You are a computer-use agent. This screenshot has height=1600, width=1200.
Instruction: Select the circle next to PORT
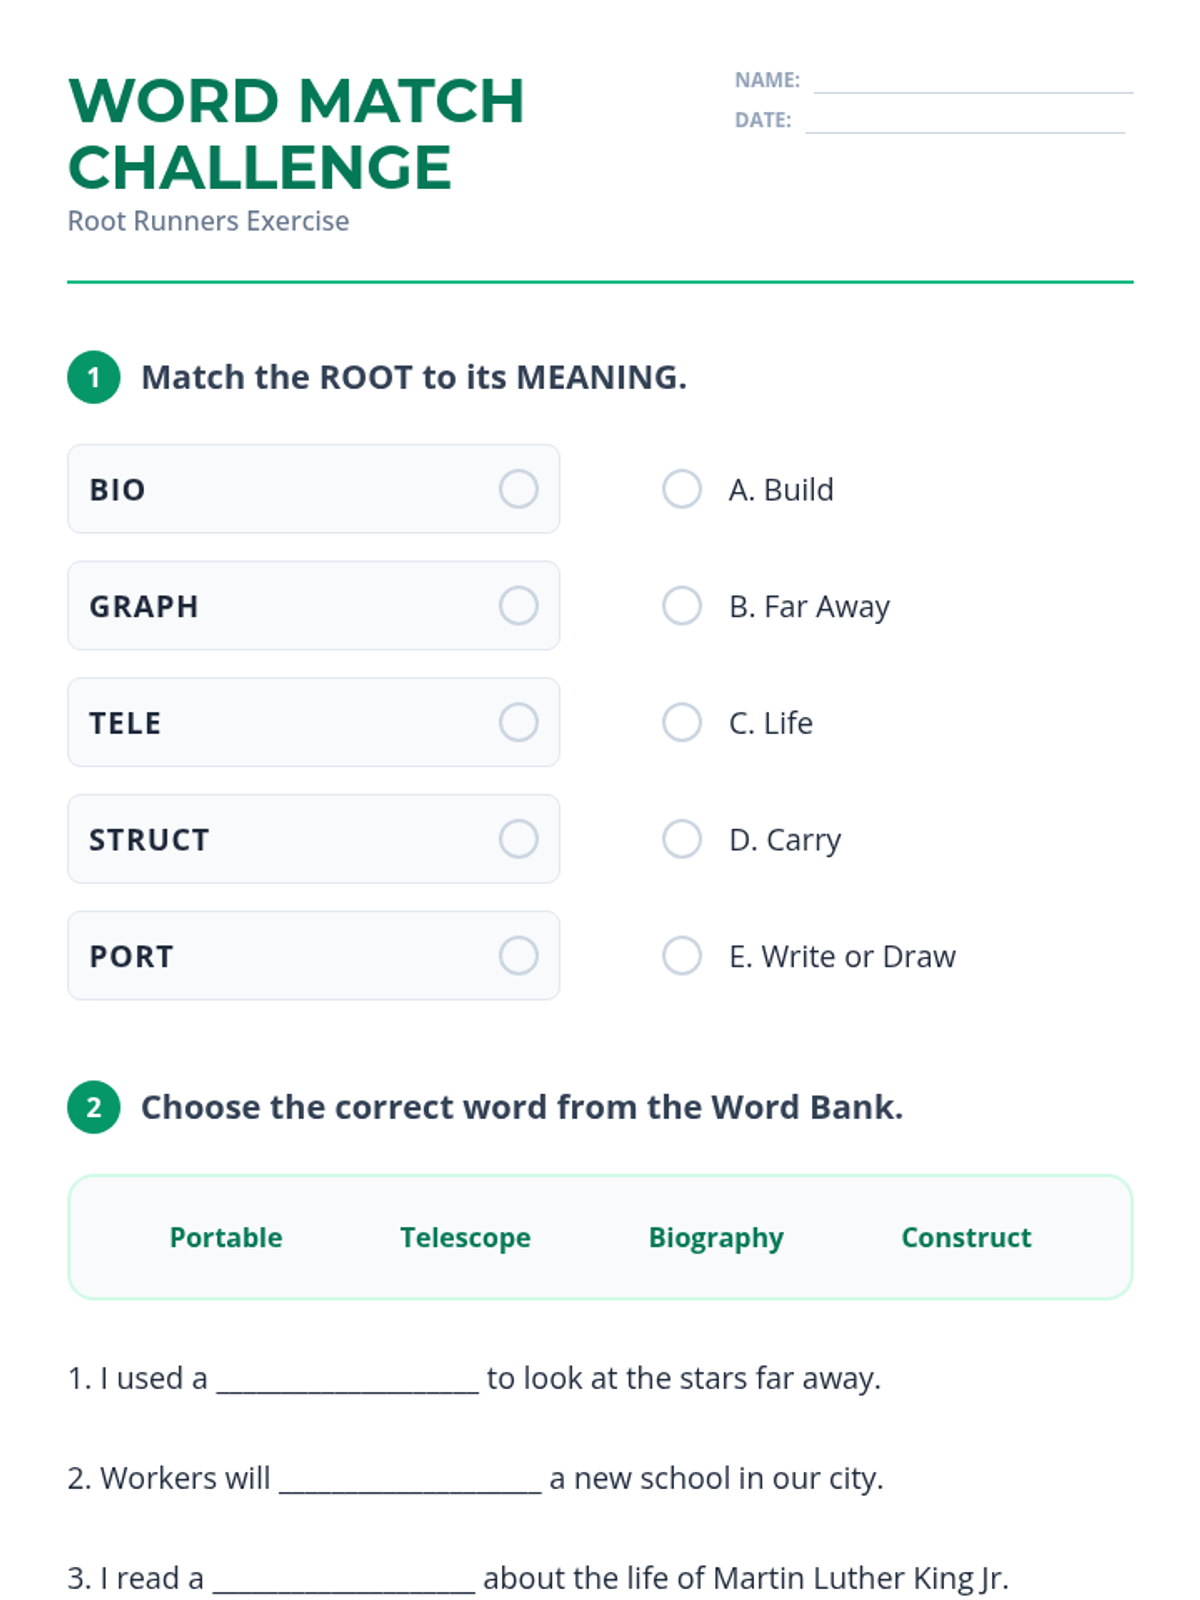click(x=518, y=955)
